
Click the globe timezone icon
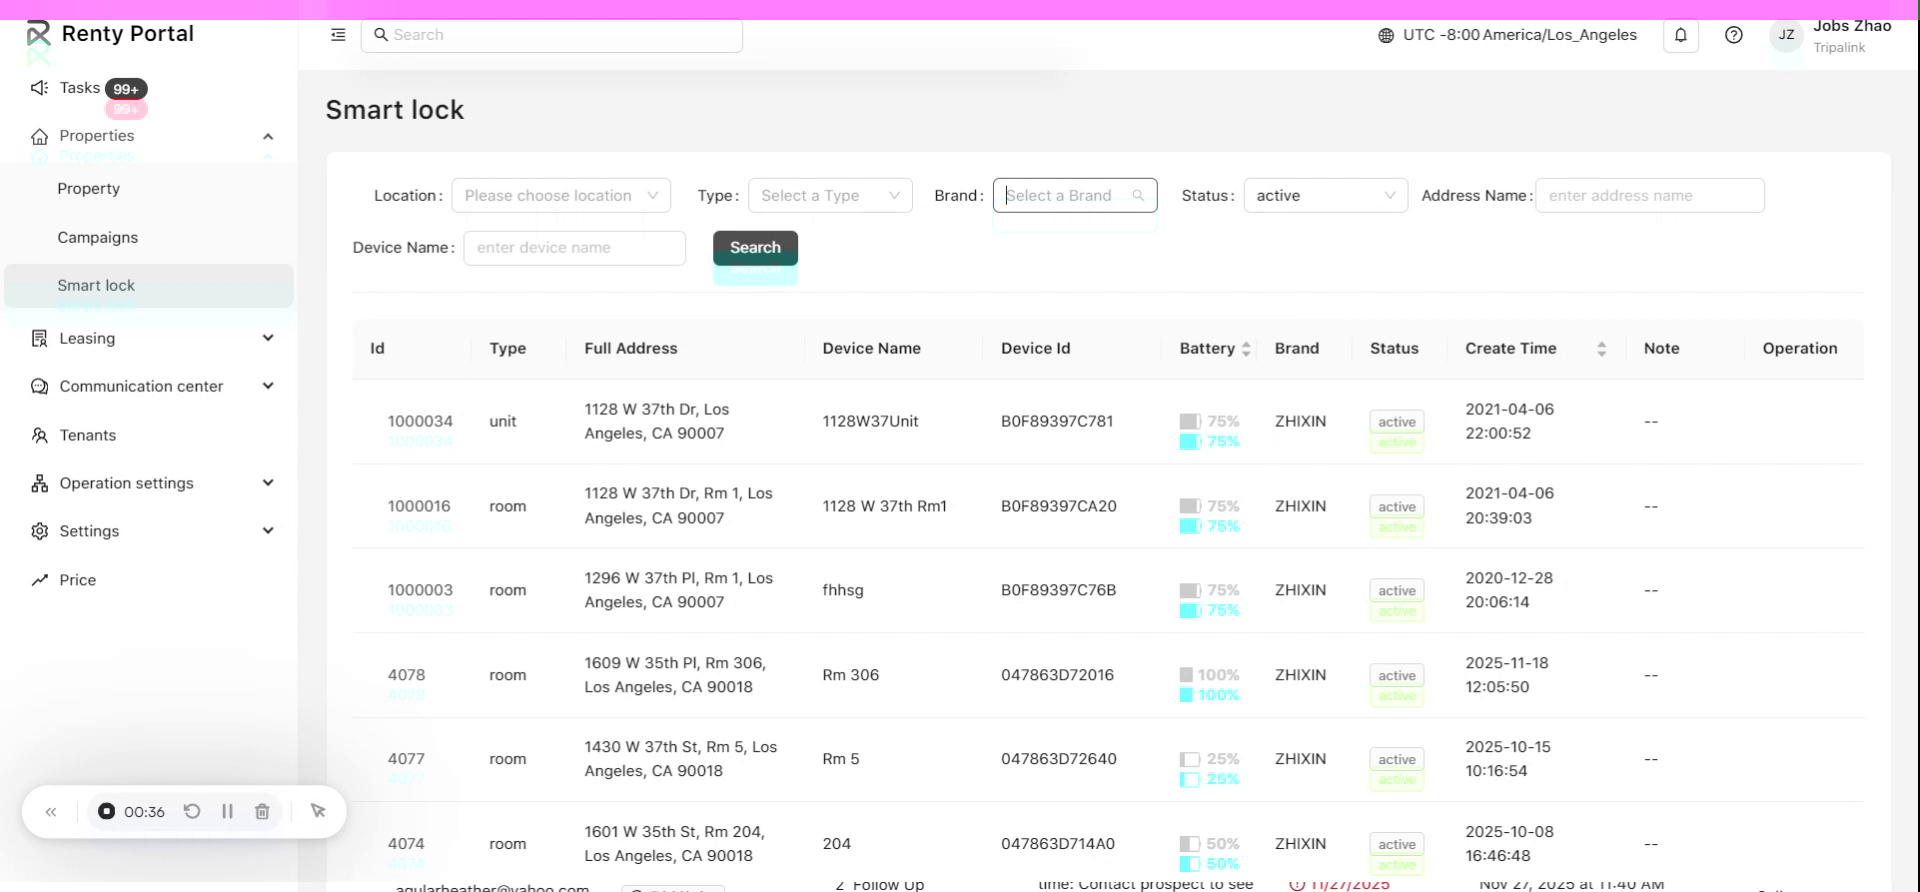click(x=1386, y=35)
